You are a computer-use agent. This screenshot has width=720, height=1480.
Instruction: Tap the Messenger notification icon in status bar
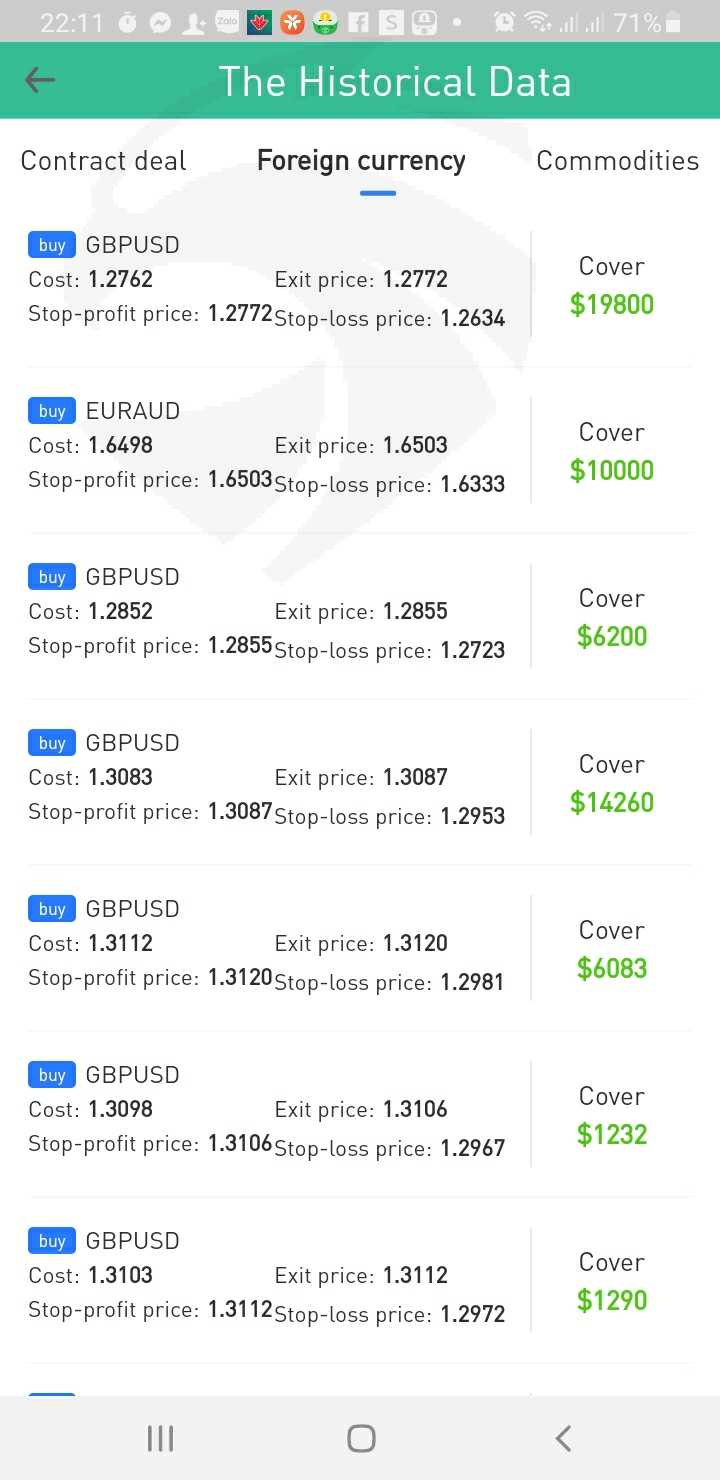160,22
